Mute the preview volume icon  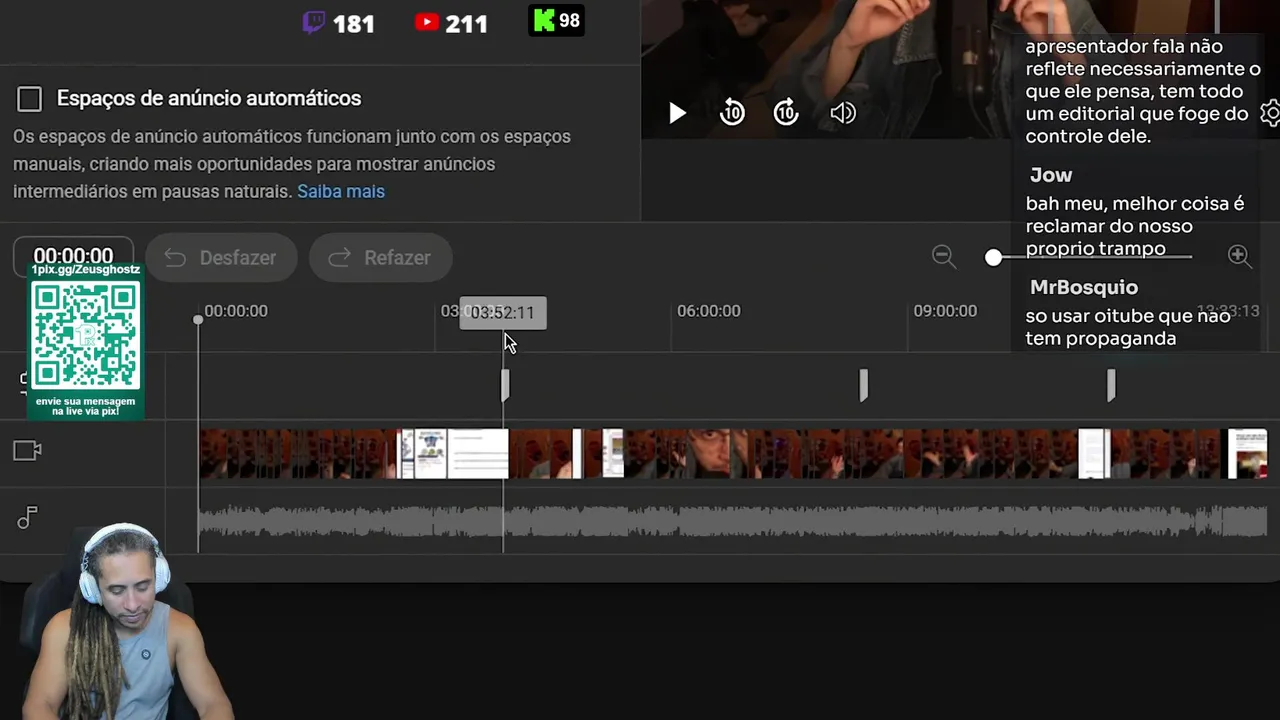click(843, 113)
